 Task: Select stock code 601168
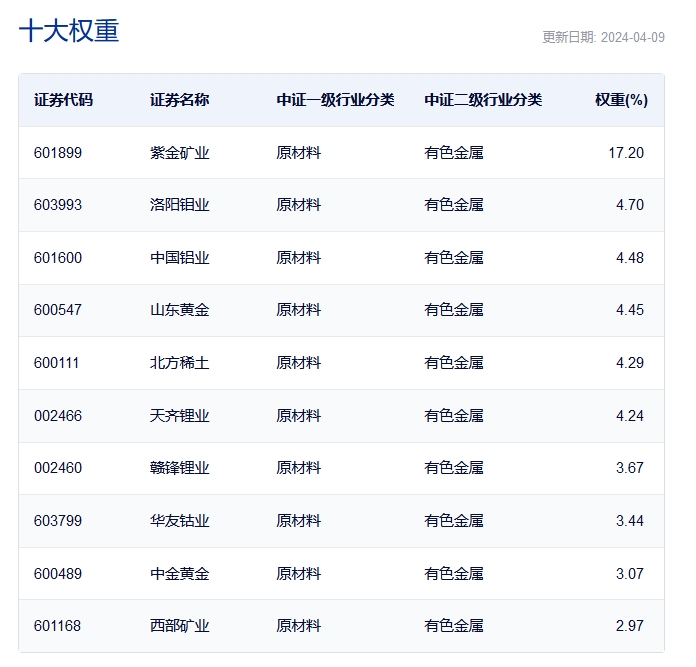[x=57, y=626]
